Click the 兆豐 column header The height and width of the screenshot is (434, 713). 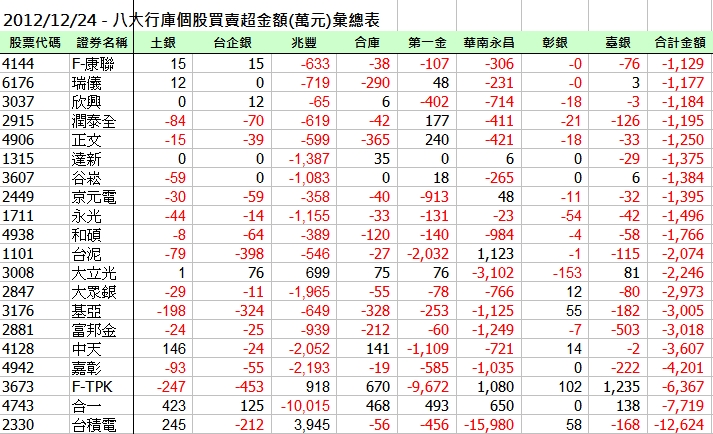pyautogui.click(x=304, y=43)
